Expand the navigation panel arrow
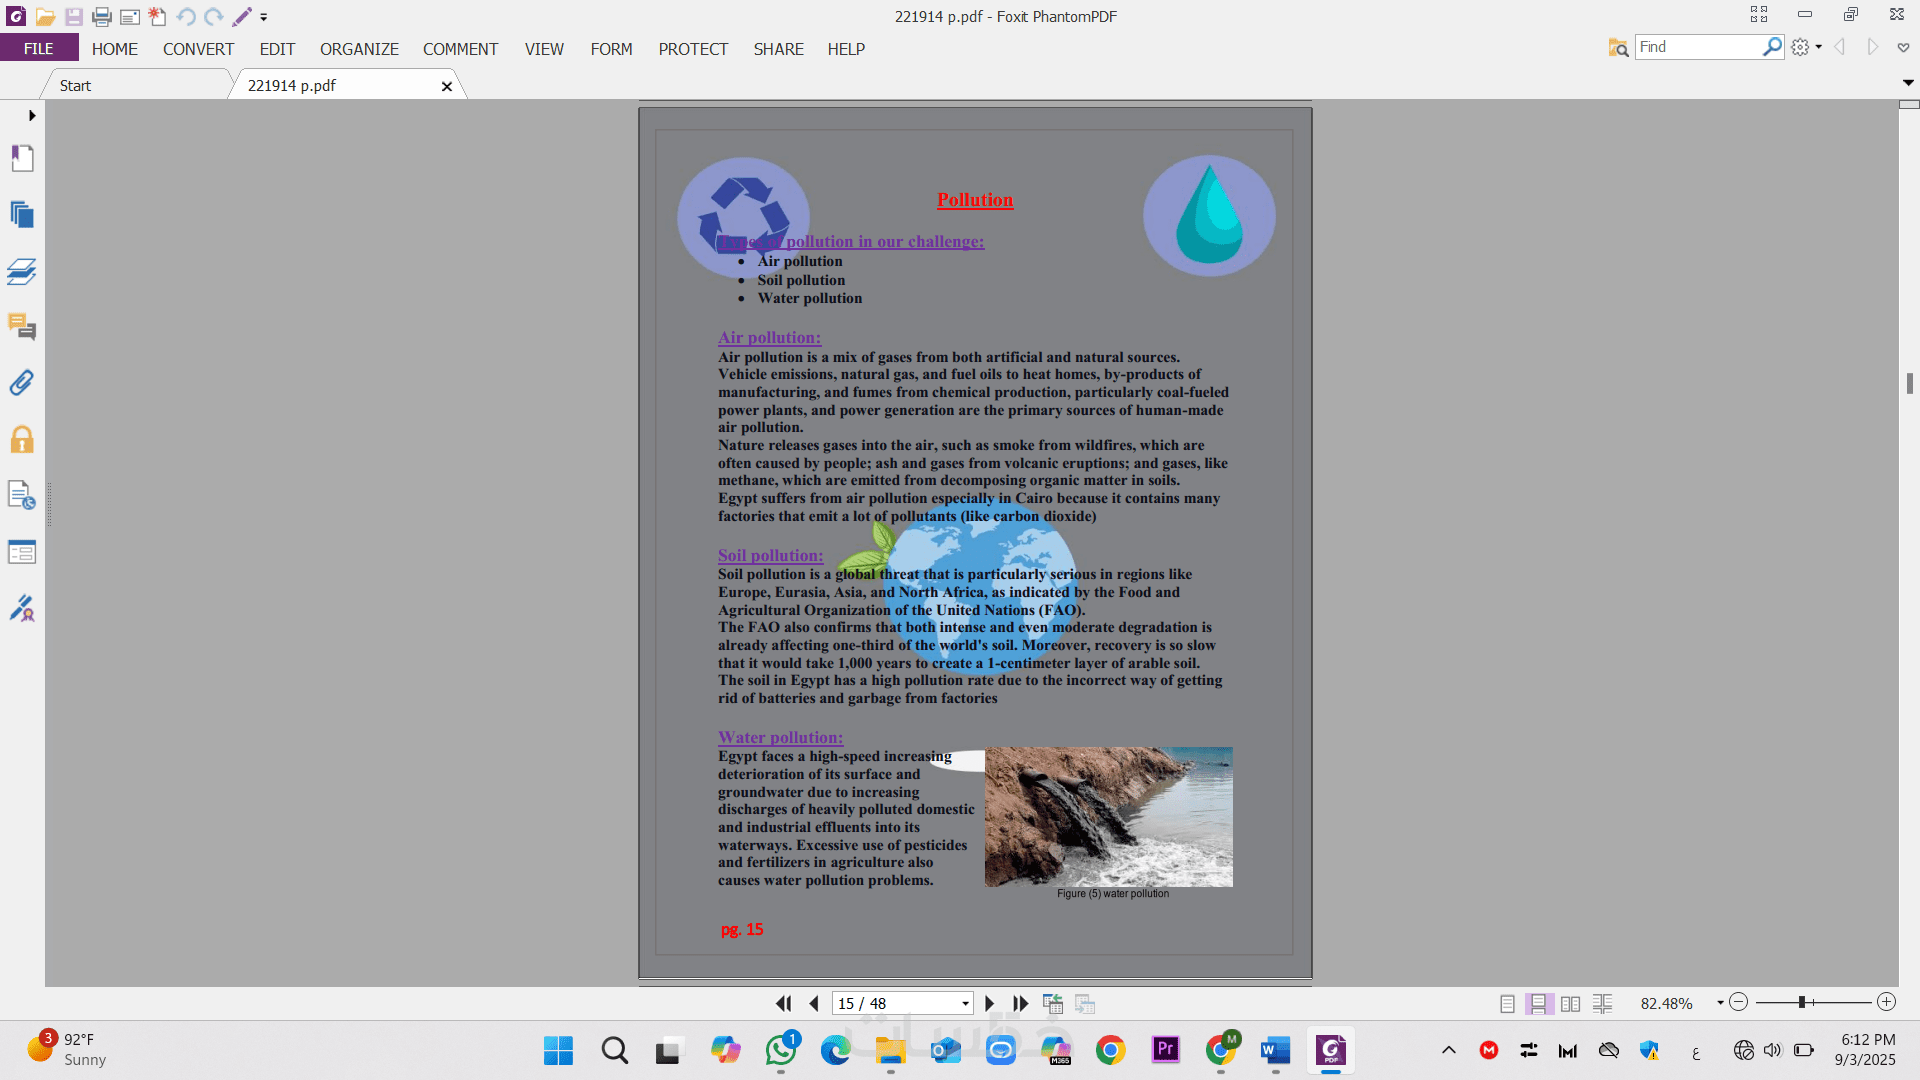Image resolution: width=1920 pixels, height=1080 pixels. tap(32, 116)
